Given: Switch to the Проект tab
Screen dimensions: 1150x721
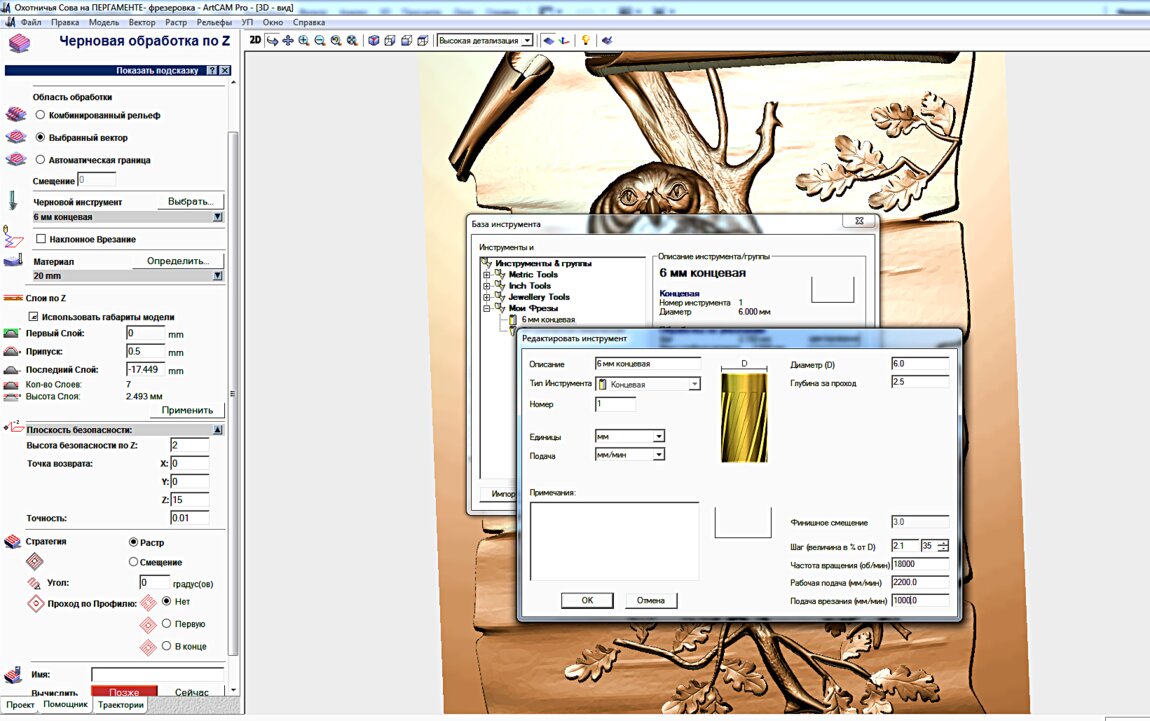Looking at the screenshot, I should [20, 705].
